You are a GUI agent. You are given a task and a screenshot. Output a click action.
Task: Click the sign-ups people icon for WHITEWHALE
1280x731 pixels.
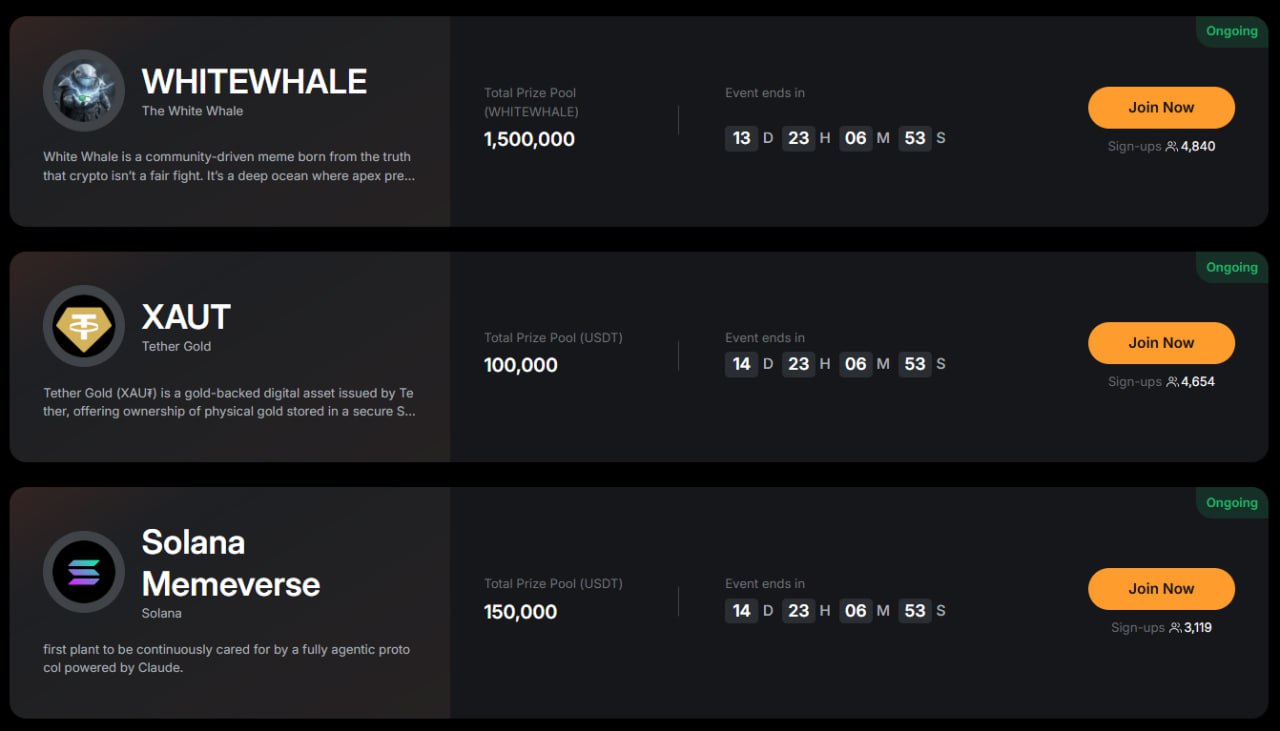pyautogui.click(x=1172, y=147)
